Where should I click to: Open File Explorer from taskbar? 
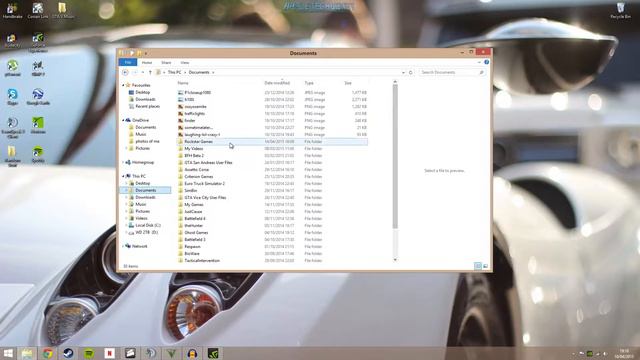click(x=27, y=353)
